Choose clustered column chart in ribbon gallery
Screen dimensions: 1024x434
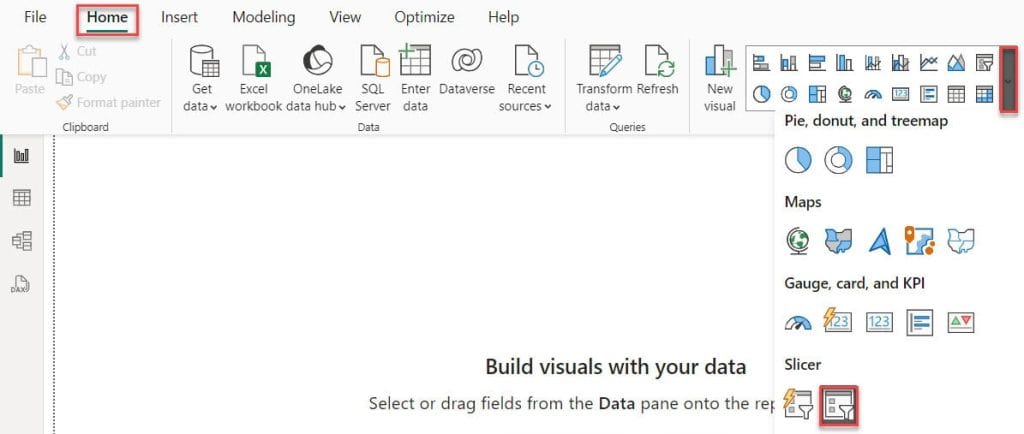click(x=844, y=63)
